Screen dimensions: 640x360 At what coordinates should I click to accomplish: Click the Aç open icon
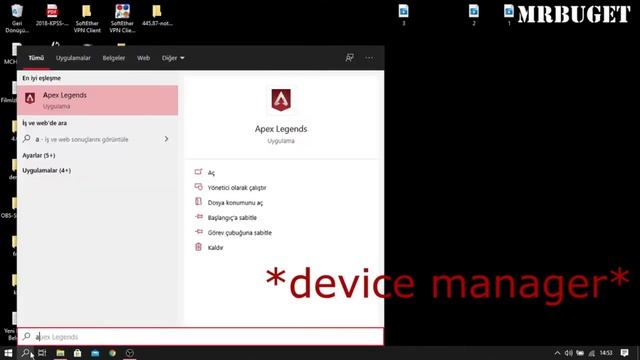pos(198,172)
